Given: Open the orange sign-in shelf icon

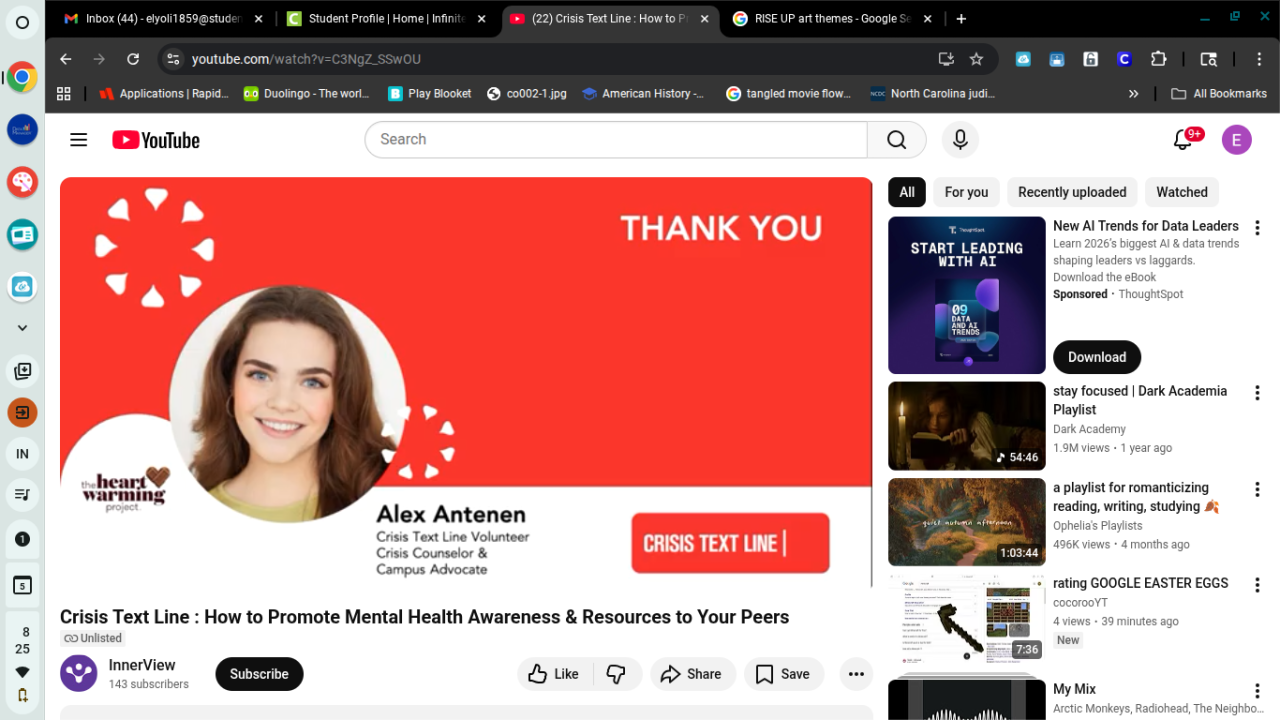Looking at the screenshot, I should (x=22, y=412).
